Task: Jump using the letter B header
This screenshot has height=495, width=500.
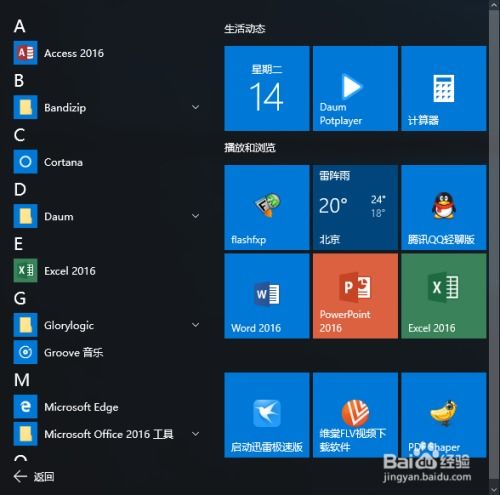Action: [19, 80]
